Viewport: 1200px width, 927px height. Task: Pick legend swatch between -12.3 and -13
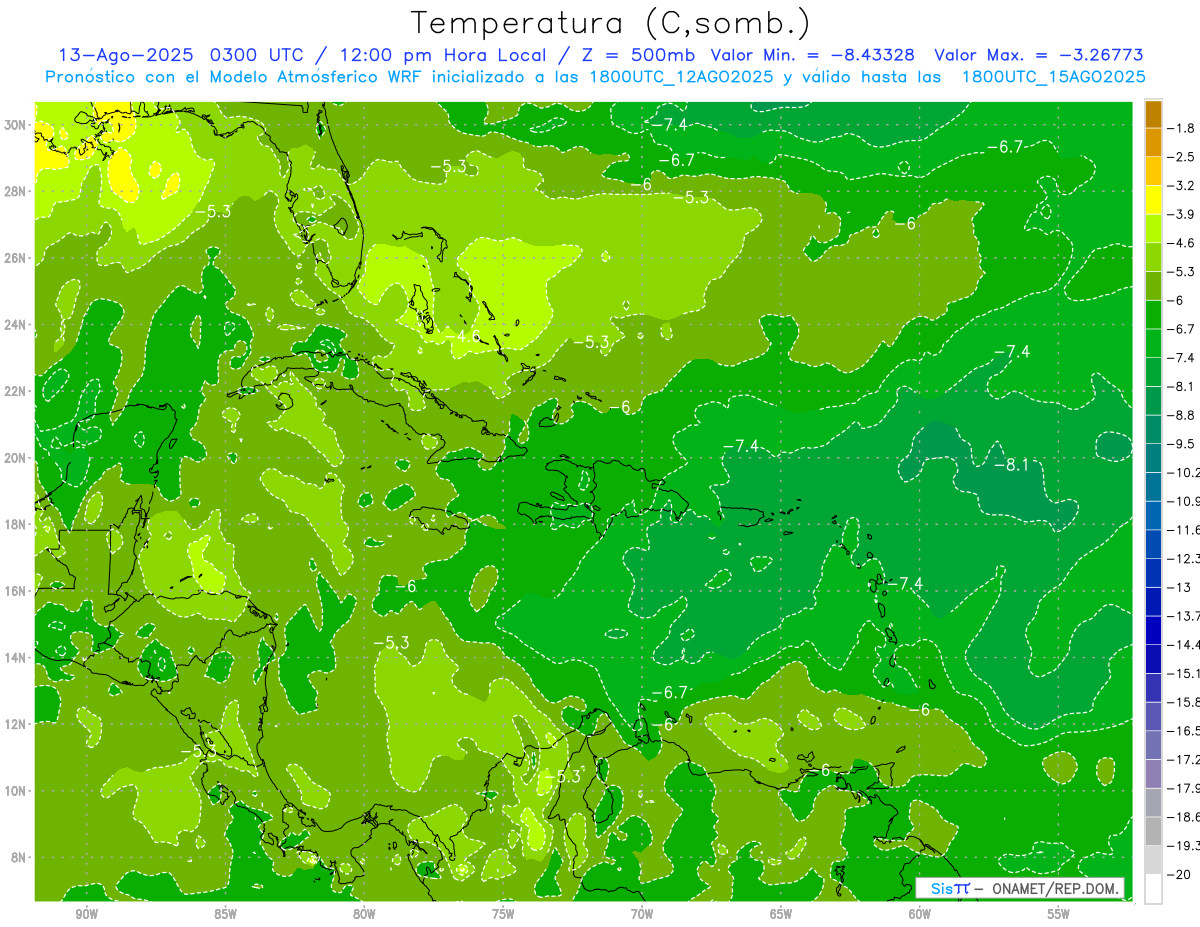click(x=1153, y=573)
